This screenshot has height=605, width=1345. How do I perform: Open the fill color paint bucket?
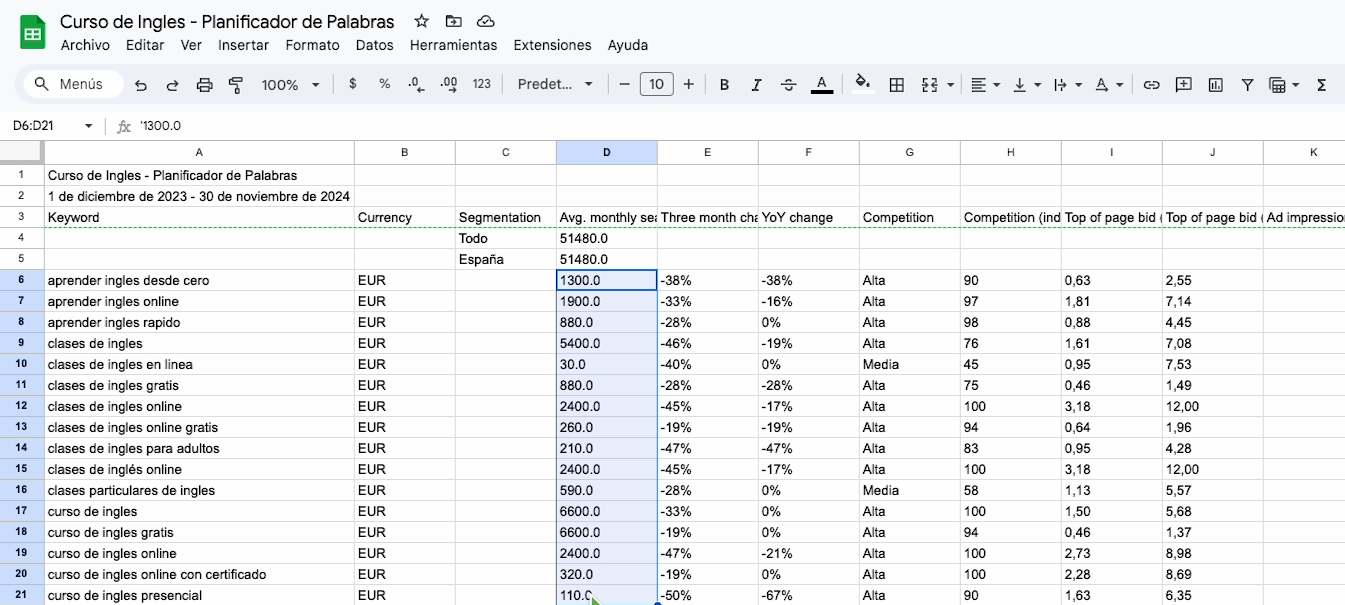tap(863, 85)
